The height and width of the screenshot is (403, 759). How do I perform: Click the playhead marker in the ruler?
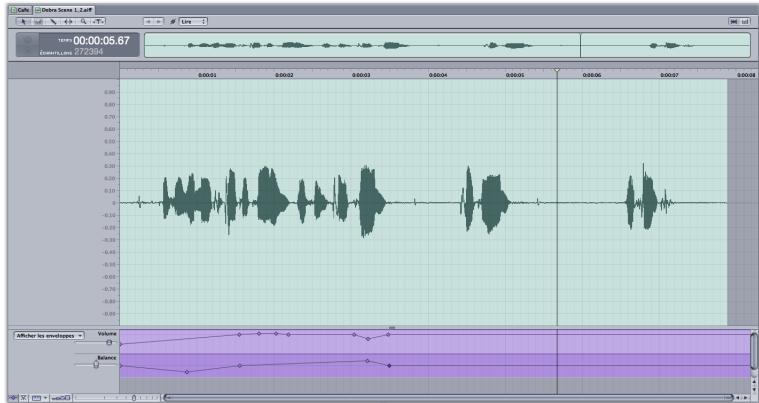[x=557, y=71]
